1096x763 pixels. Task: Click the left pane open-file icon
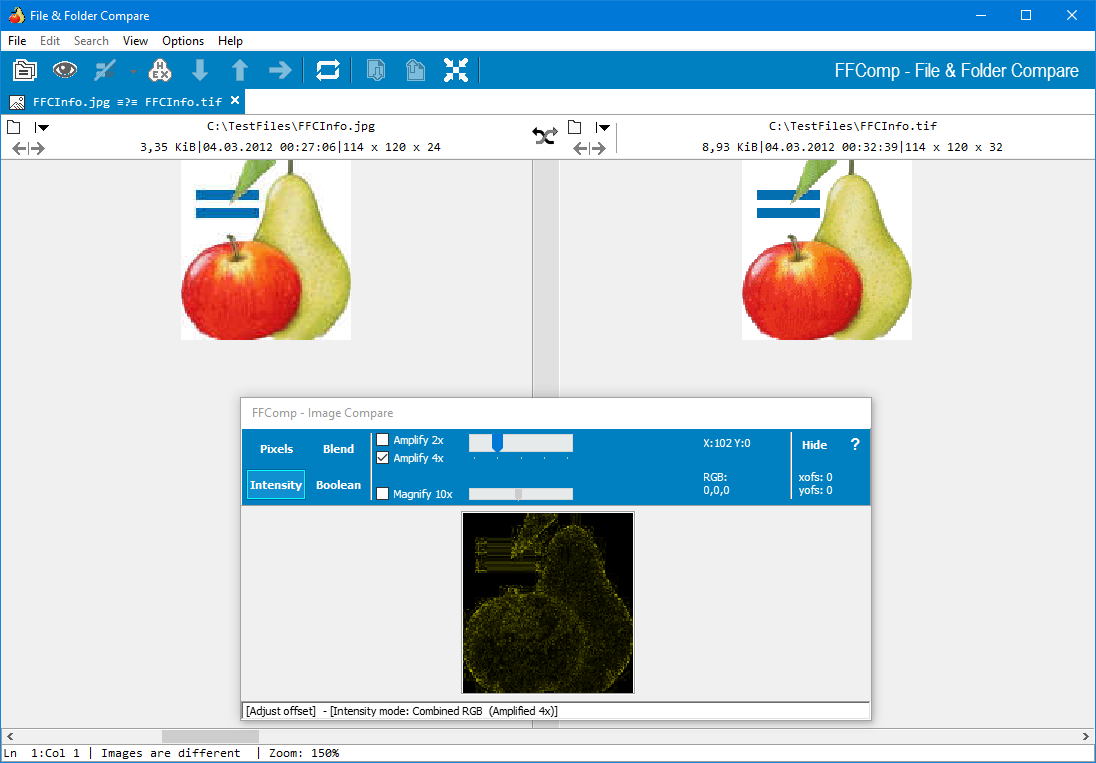[x=13, y=127]
